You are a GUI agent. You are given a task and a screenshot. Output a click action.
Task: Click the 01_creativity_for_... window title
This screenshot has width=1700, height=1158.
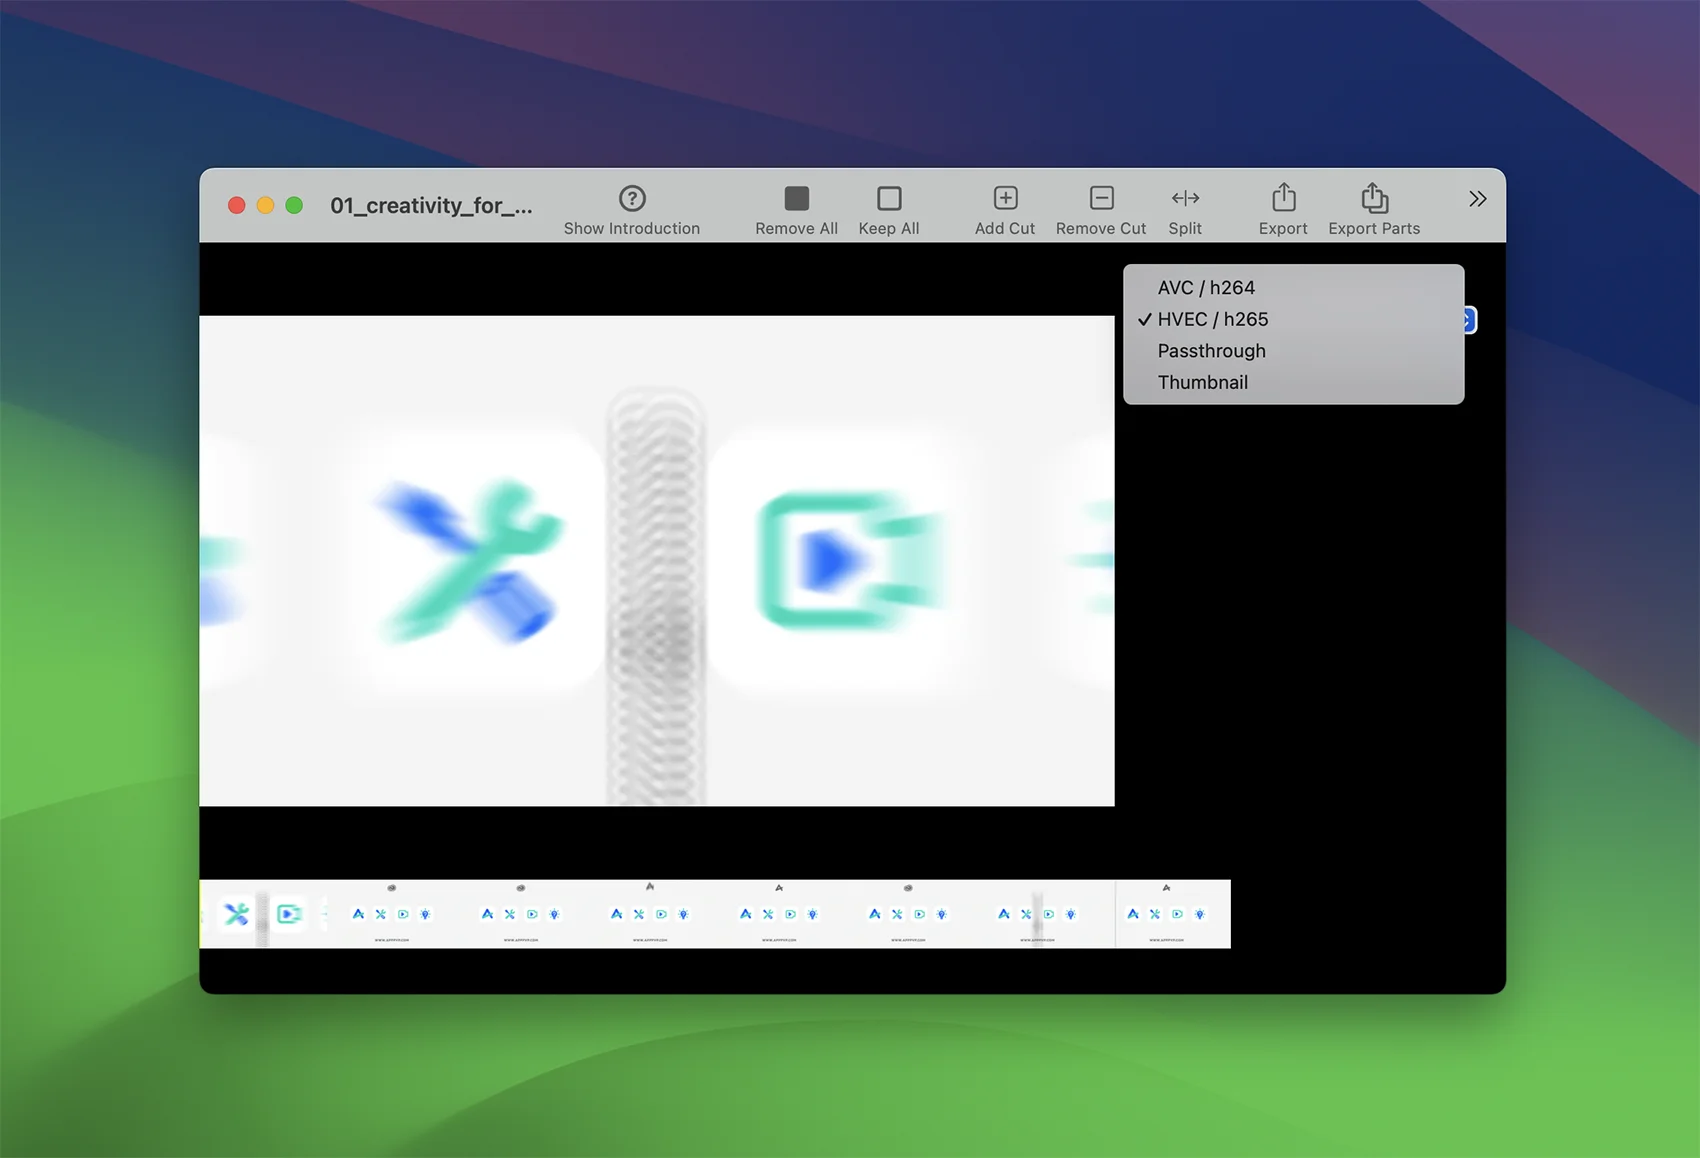[431, 205]
